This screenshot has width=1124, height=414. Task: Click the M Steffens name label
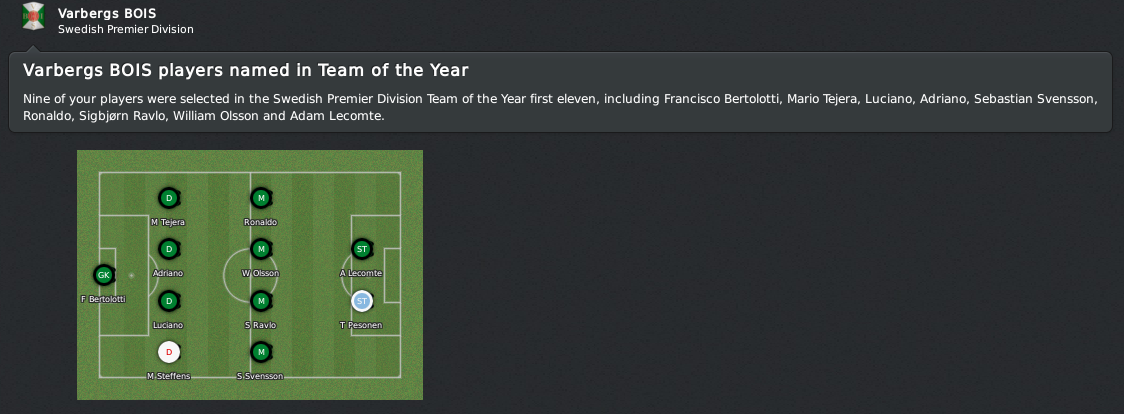pyautogui.click(x=168, y=376)
